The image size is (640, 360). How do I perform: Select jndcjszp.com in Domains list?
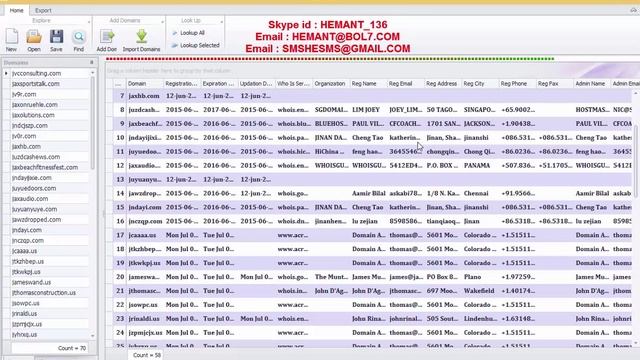(x=30, y=126)
